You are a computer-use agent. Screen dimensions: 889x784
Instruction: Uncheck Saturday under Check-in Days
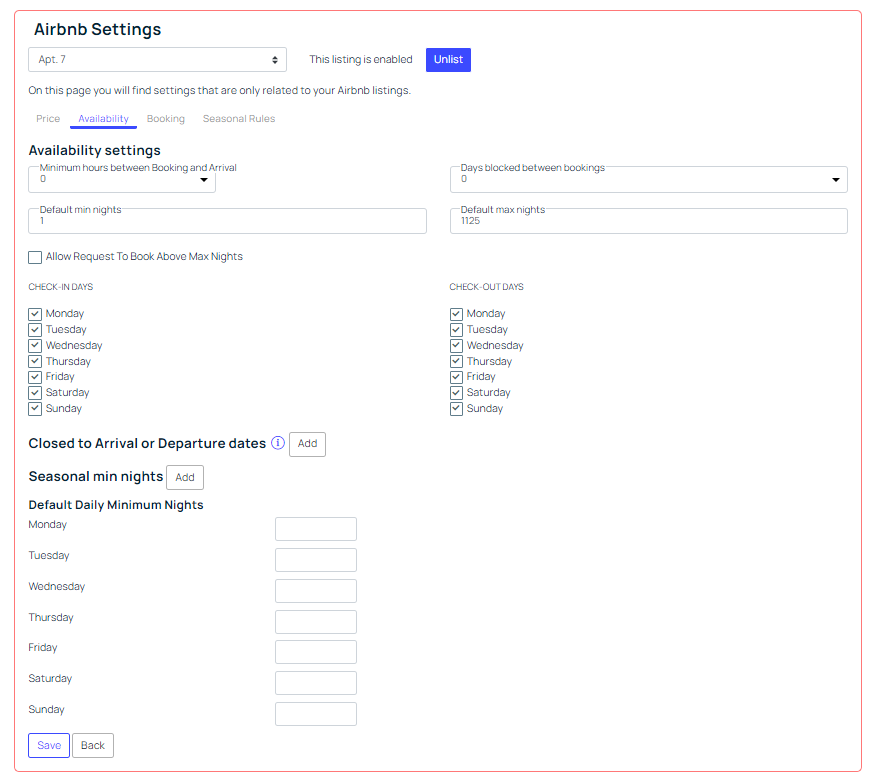click(35, 393)
